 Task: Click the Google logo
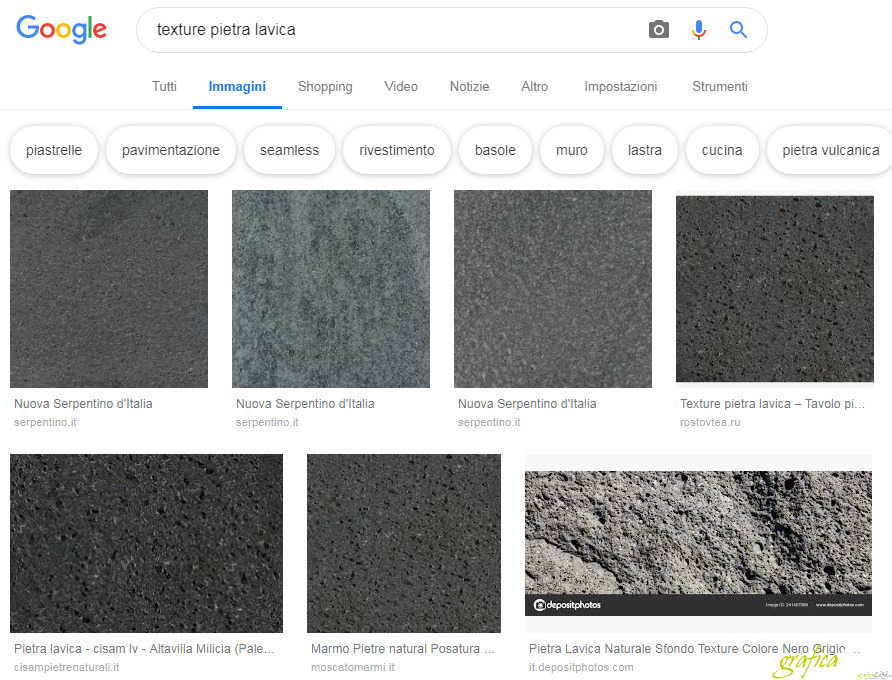(61, 30)
